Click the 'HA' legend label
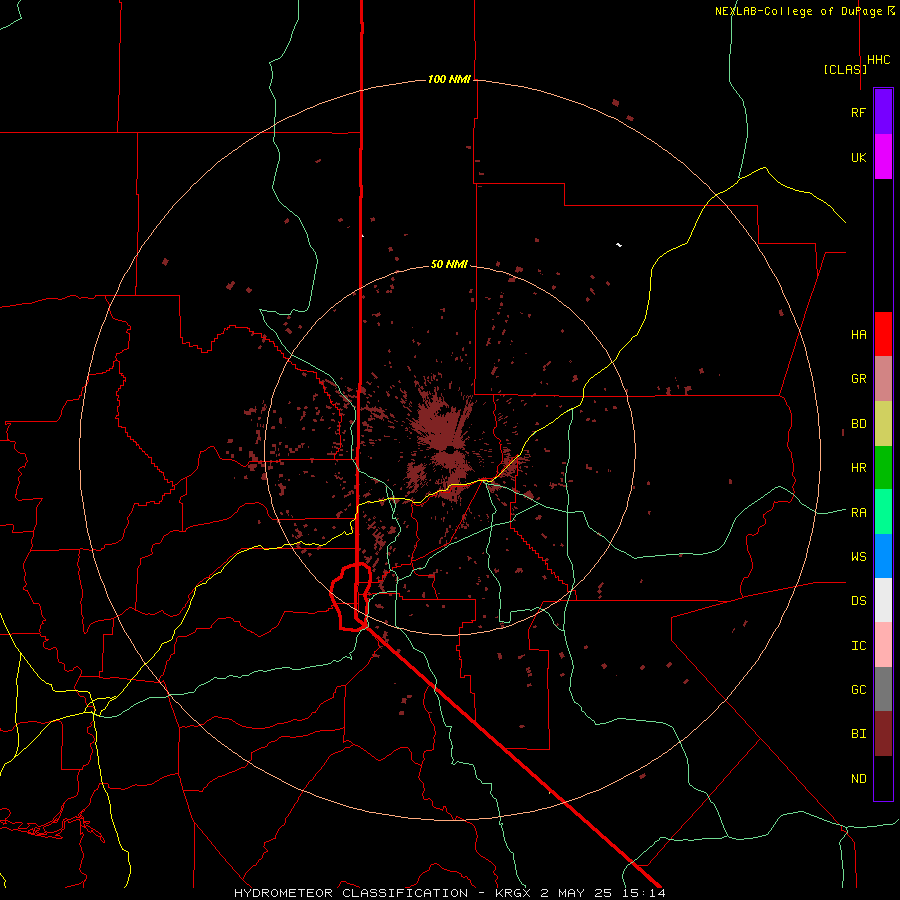 coord(858,335)
